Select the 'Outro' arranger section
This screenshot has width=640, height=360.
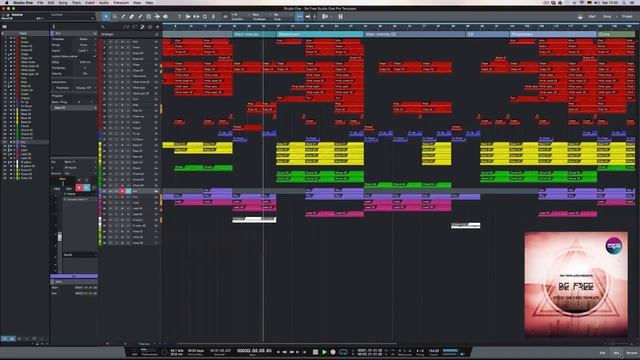pos(616,34)
